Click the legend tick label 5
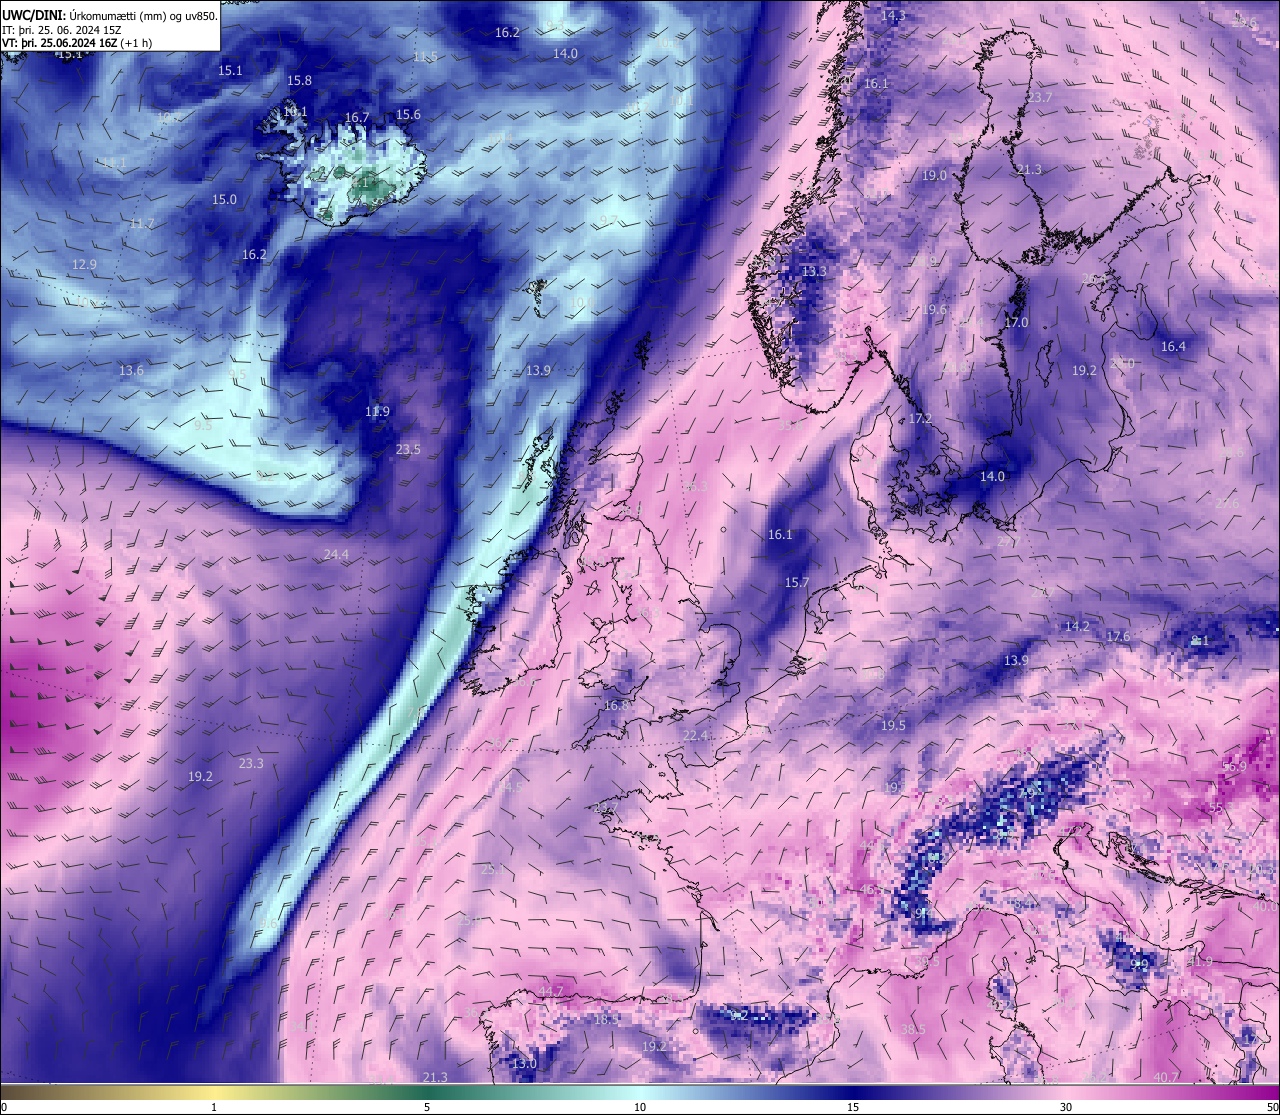 click(427, 1107)
